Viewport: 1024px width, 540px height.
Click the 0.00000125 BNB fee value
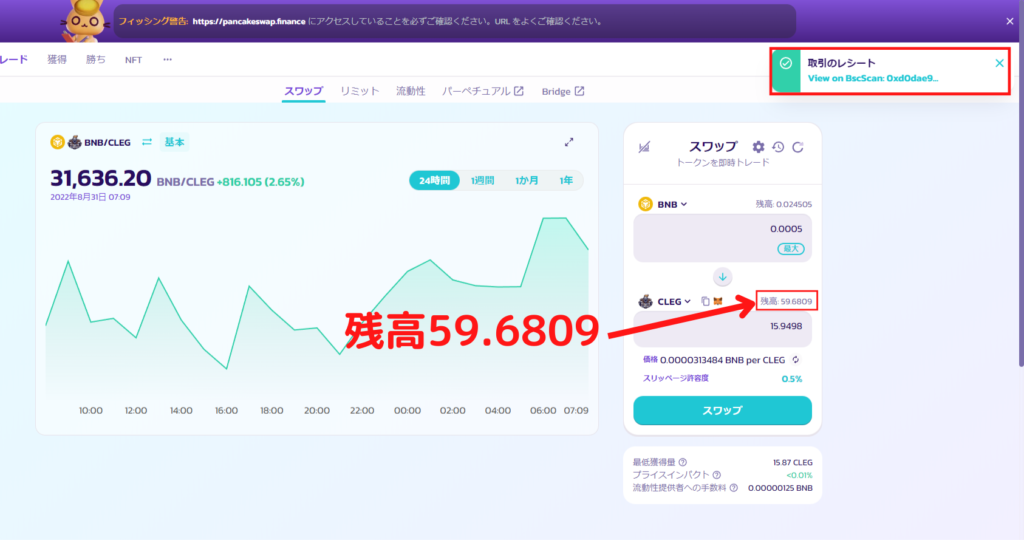click(x=780, y=488)
